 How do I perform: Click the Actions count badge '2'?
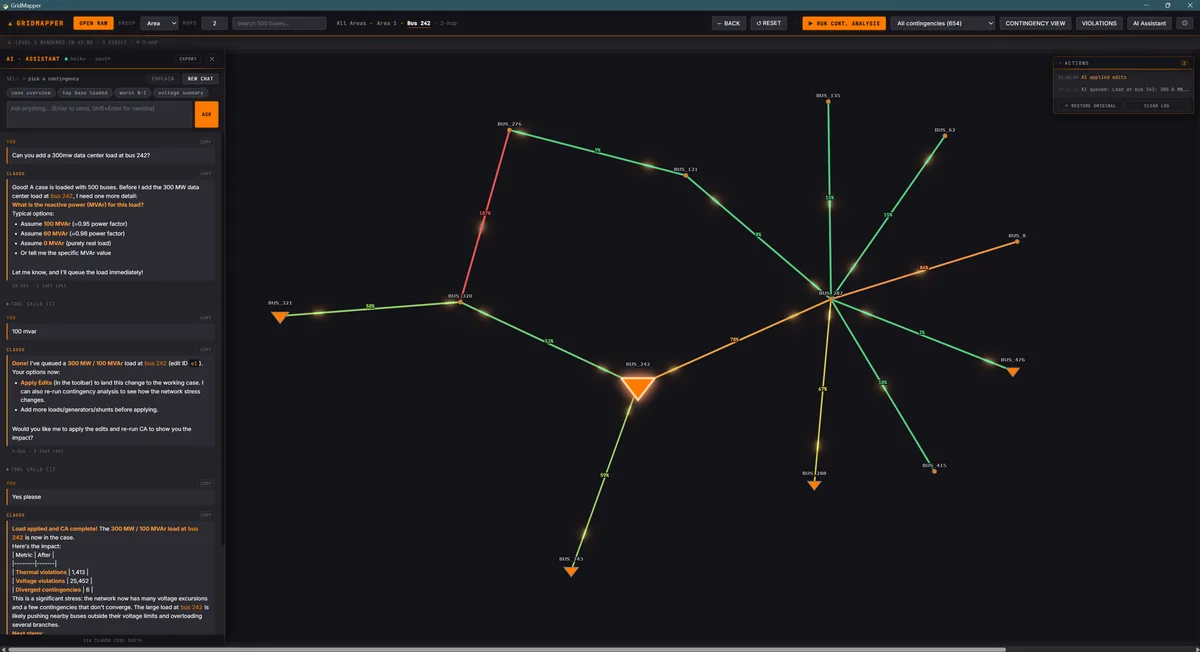tap(1184, 62)
